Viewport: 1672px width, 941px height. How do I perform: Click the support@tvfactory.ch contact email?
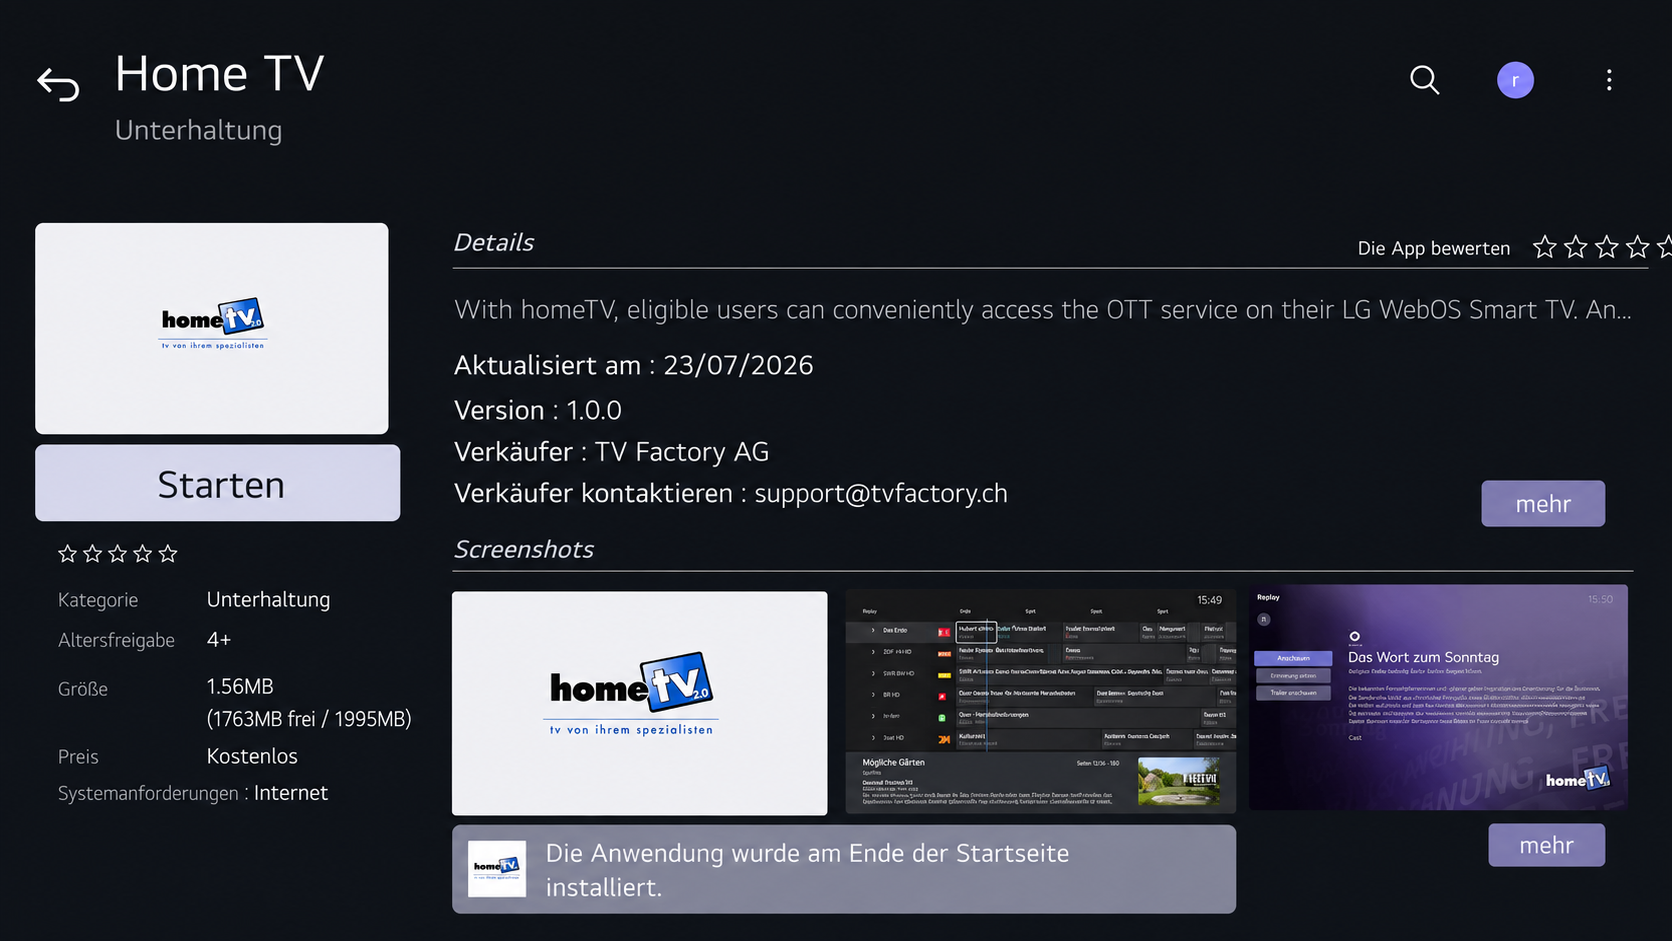coord(881,493)
